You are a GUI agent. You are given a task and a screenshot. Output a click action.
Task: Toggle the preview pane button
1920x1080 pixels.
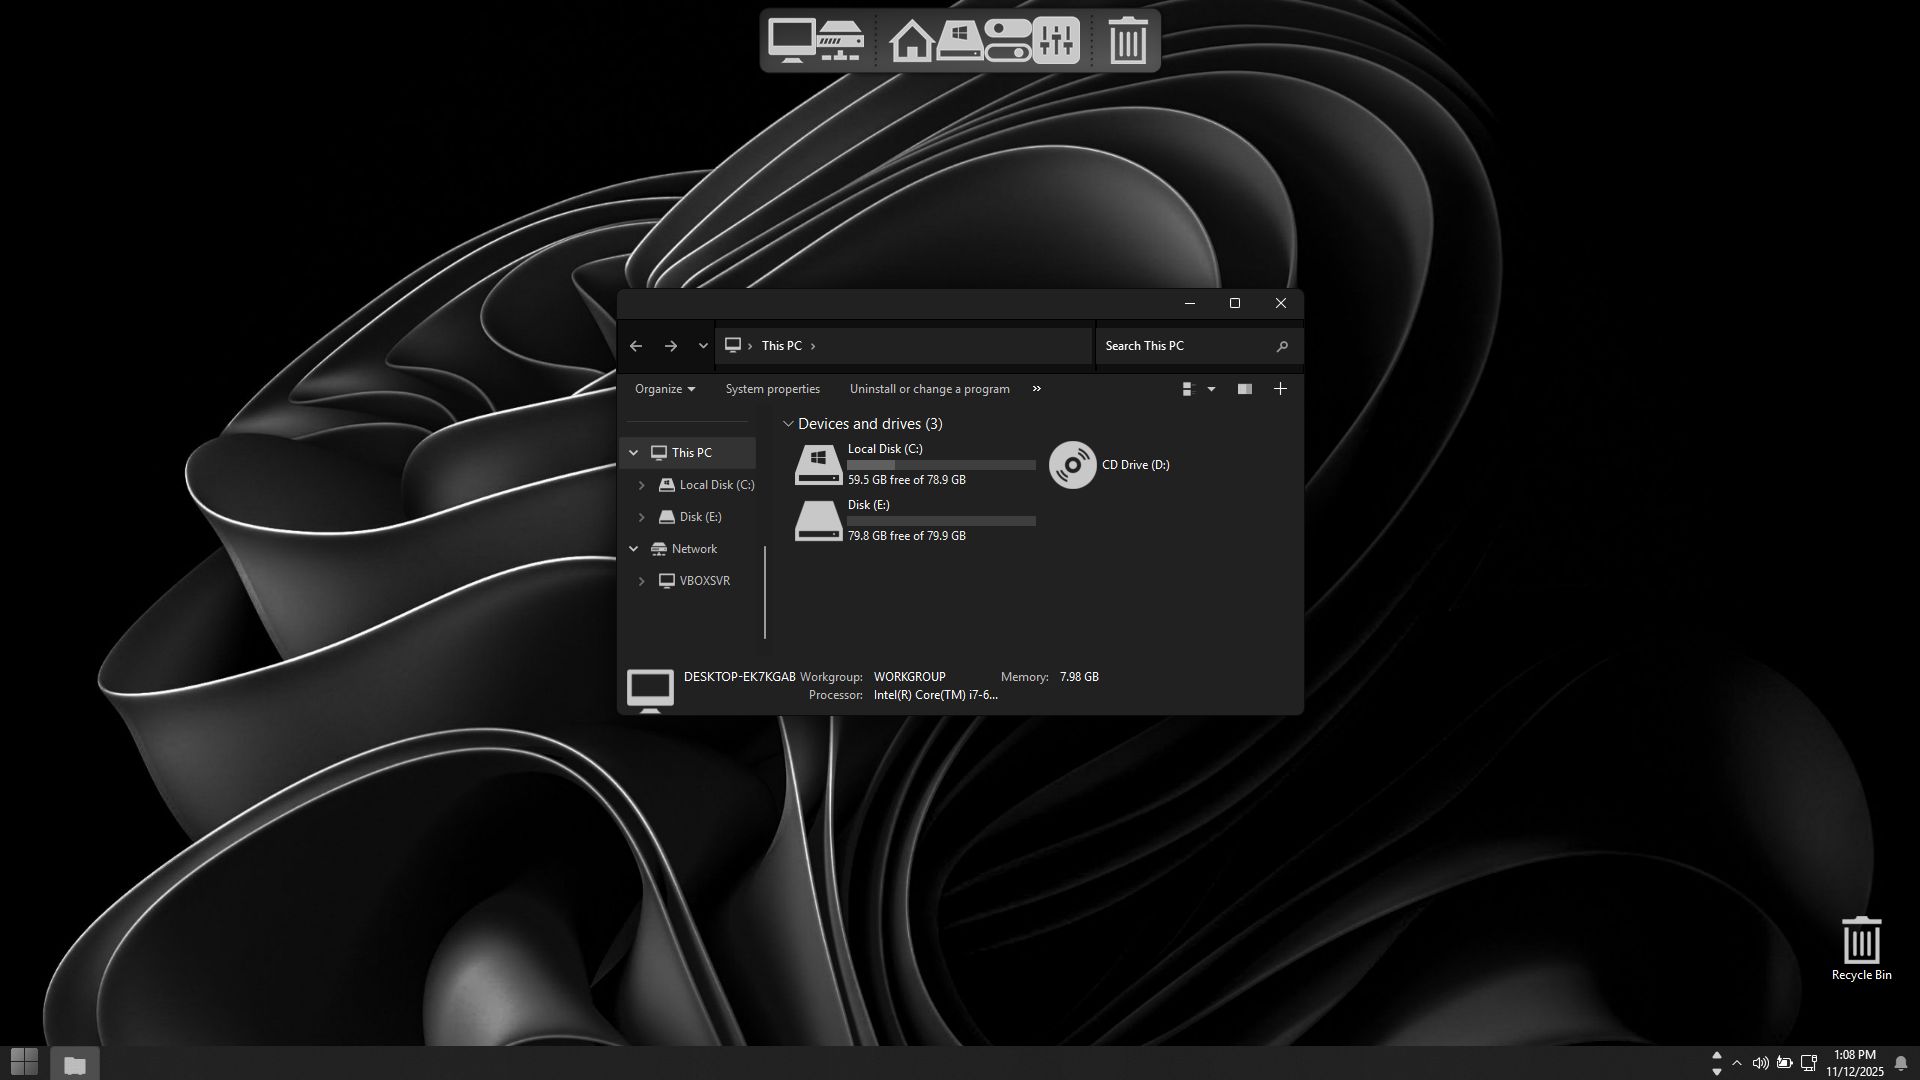pyautogui.click(x=1244, y=389)
